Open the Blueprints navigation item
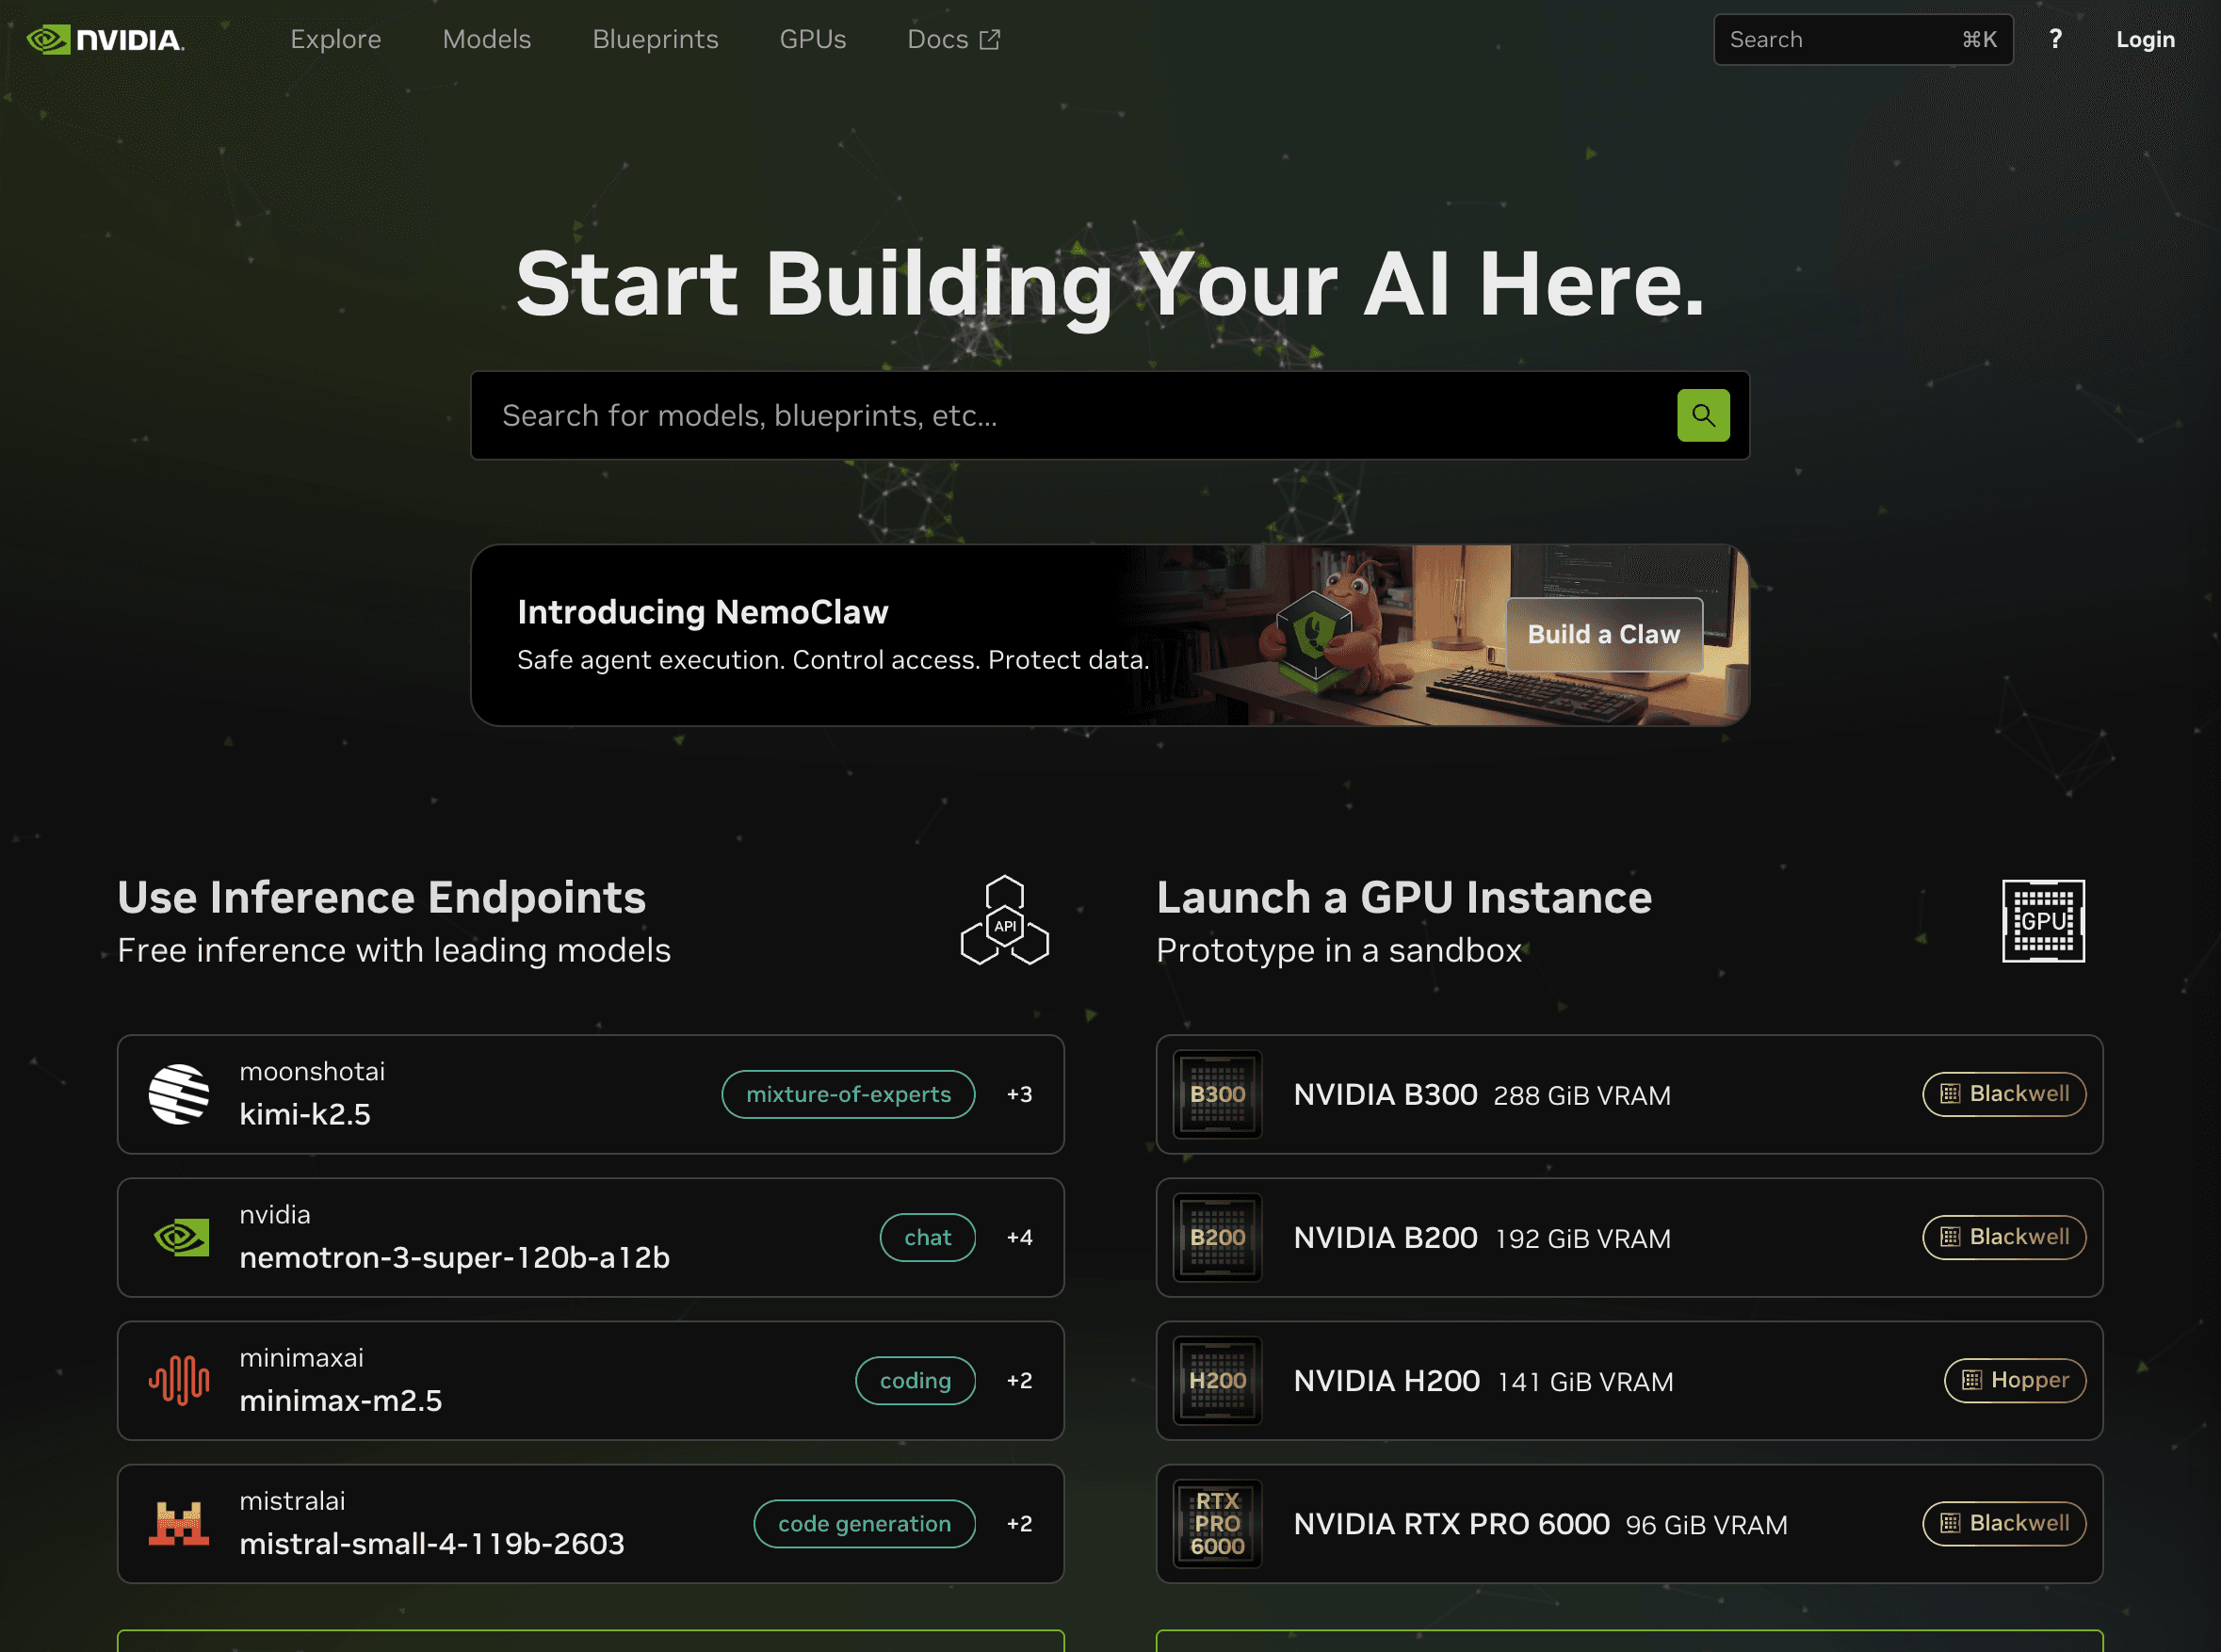 coord(655,39)
